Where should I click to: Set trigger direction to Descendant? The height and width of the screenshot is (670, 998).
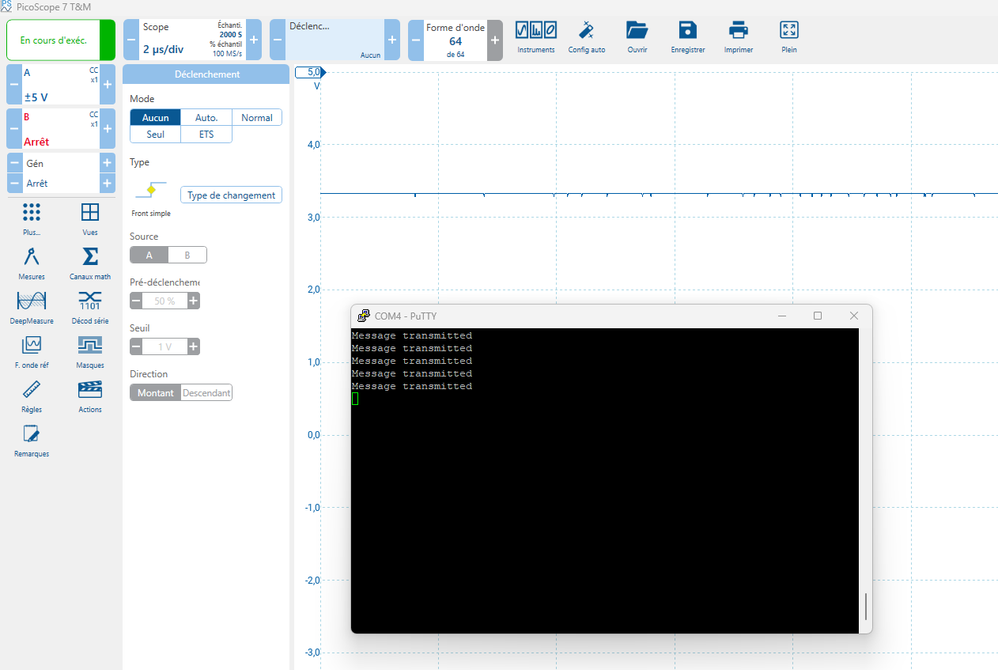[x=206, y=393]
